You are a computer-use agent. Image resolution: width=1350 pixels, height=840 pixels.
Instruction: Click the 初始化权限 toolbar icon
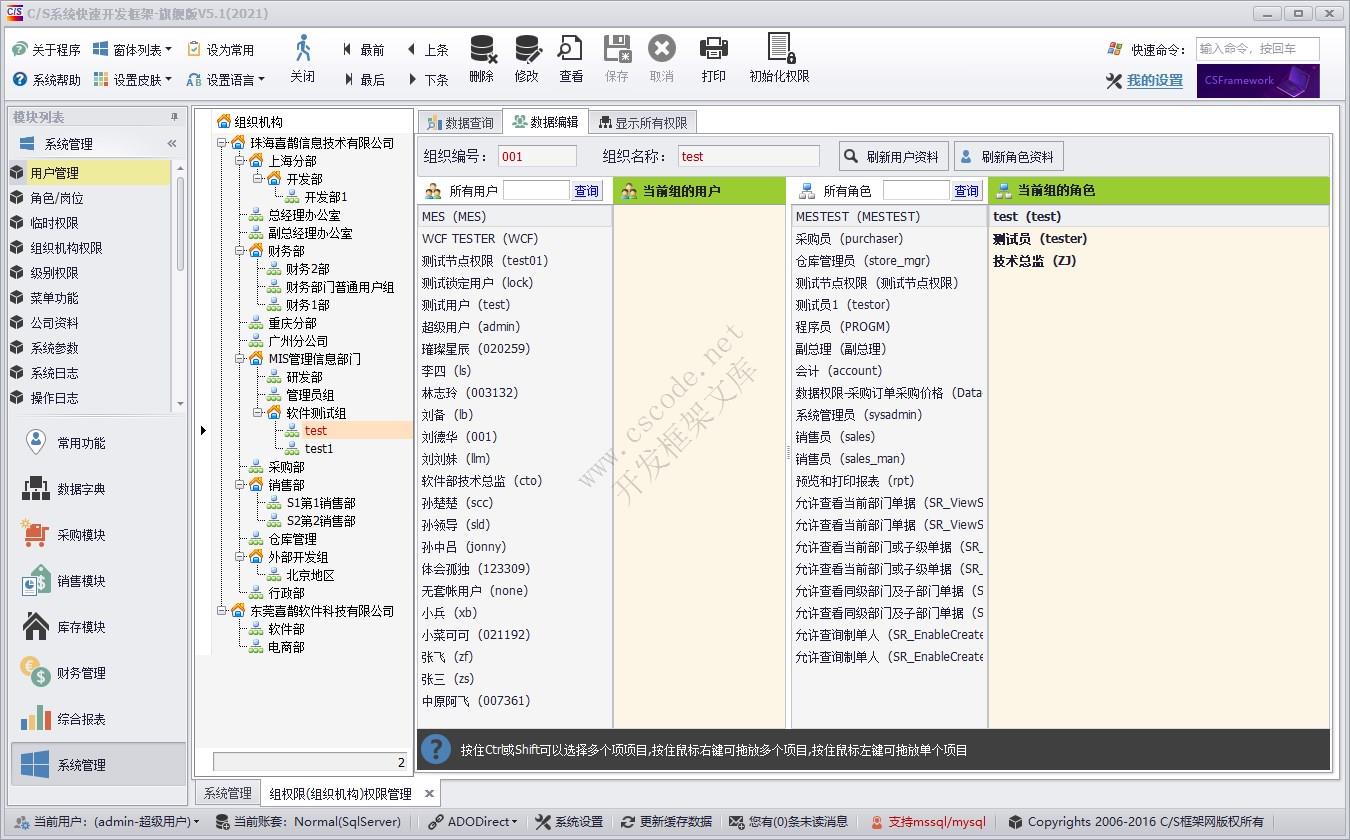[779, 57]
